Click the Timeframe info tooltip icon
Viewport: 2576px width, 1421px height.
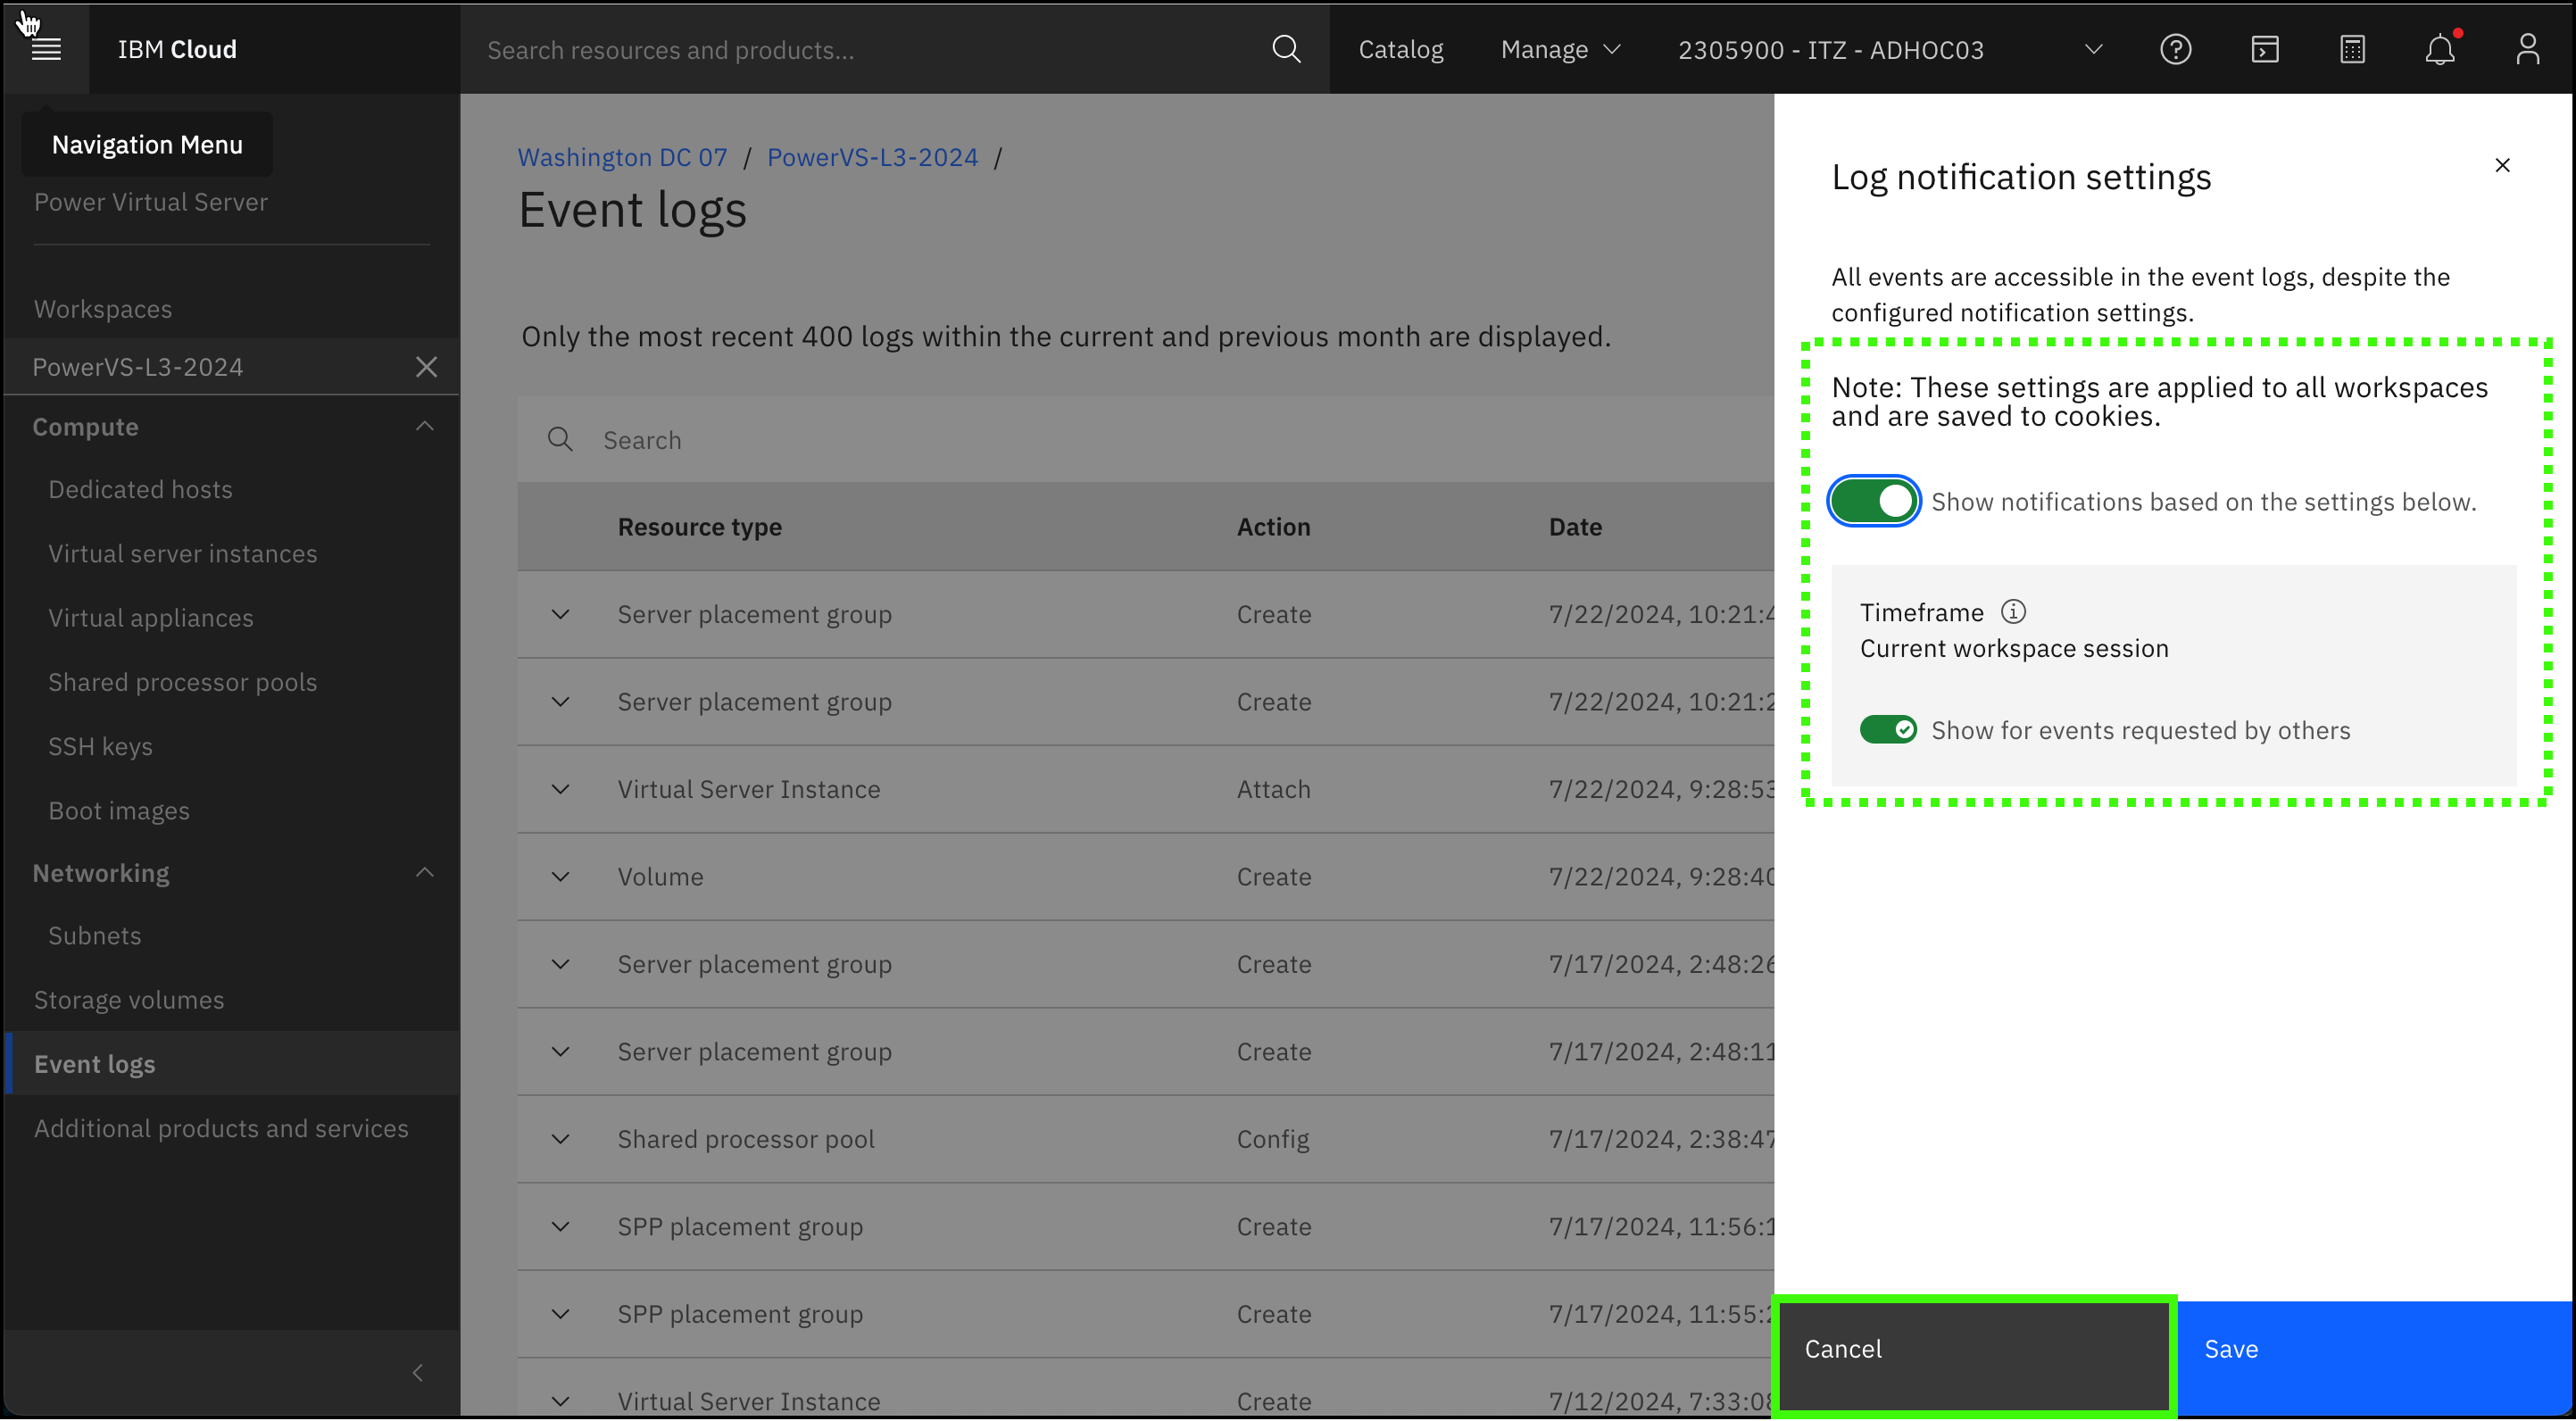(2013, 611)
